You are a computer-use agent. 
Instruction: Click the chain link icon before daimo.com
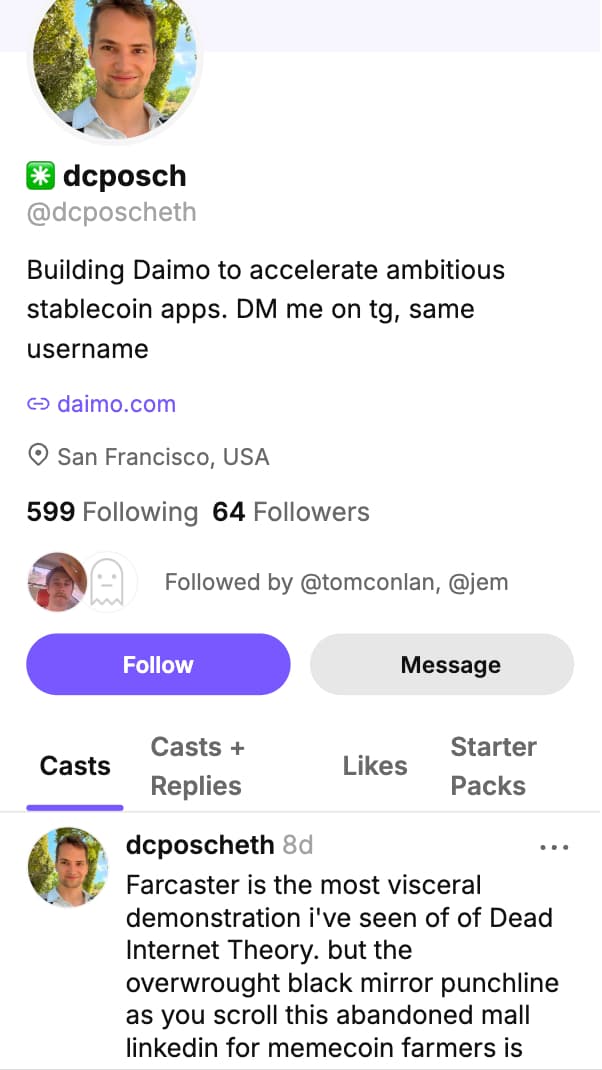(x=38, y=405)
